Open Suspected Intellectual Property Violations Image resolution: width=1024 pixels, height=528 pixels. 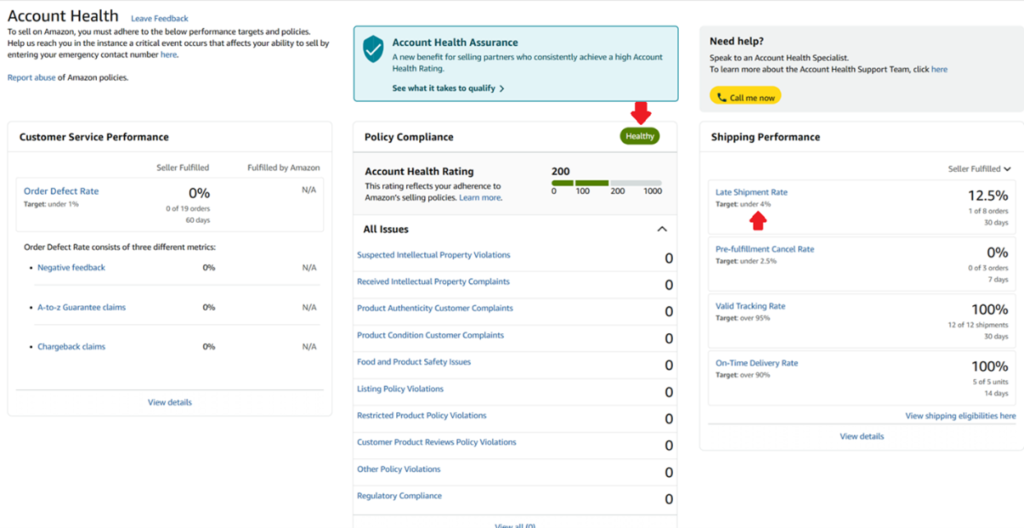click(433, 255)
